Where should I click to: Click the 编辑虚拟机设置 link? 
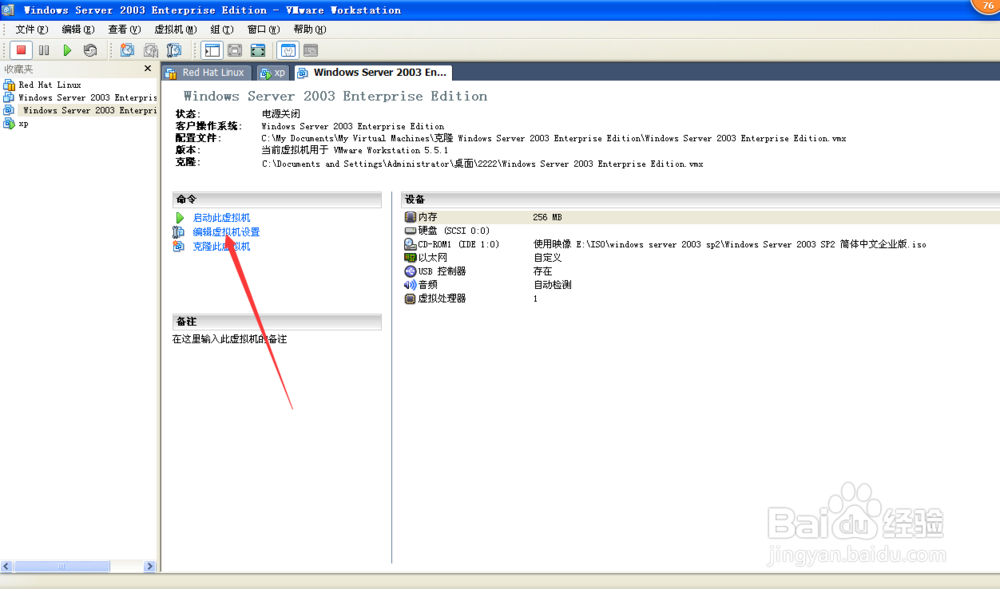226,232
